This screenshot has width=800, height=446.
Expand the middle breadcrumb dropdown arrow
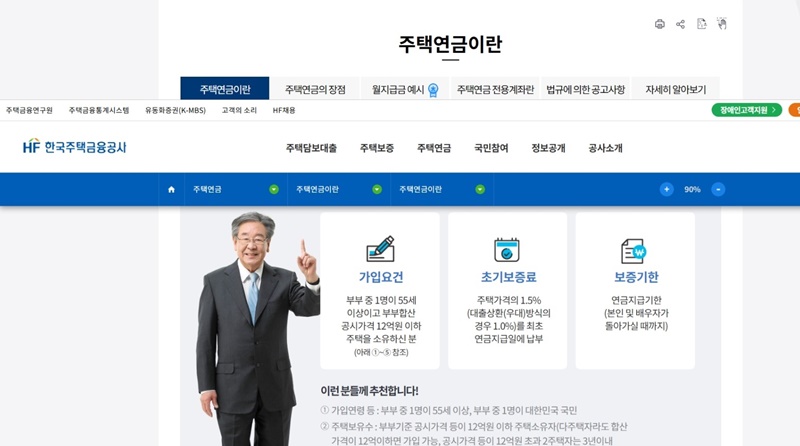(x=377, y=189)
